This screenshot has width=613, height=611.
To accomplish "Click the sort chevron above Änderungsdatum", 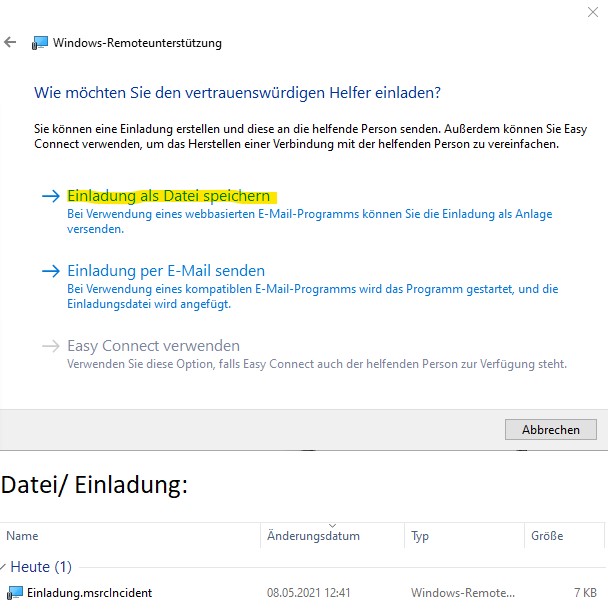I will (x=332, y=524).
